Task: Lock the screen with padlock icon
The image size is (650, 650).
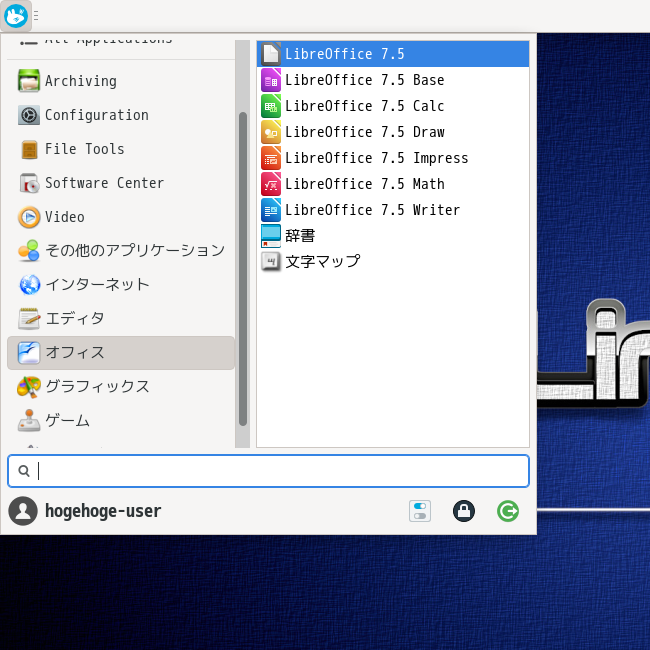Action: point(464,511)
